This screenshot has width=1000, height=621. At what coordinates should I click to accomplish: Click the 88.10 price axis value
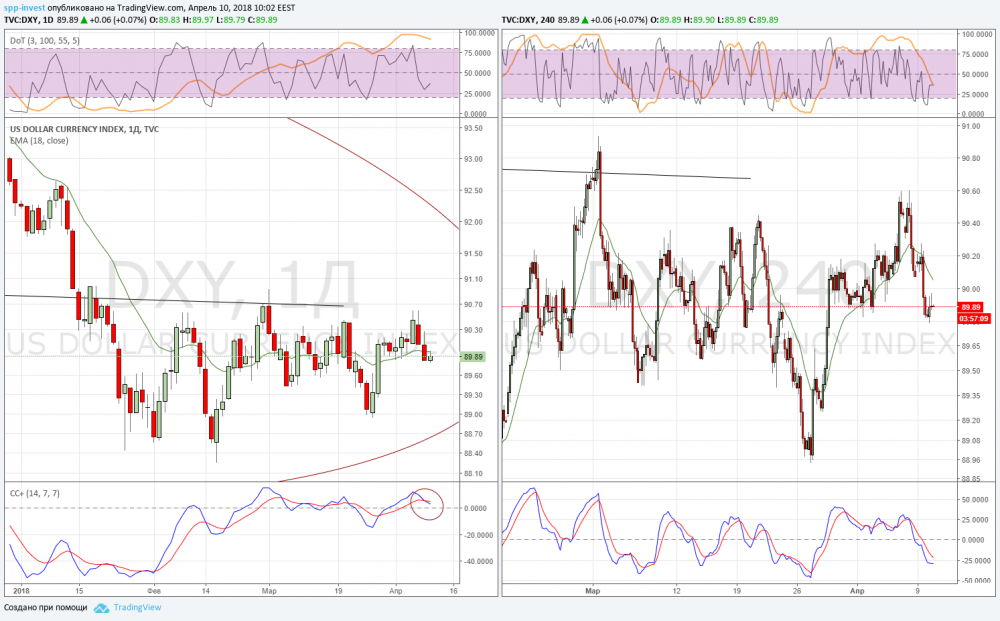[473, 474]
